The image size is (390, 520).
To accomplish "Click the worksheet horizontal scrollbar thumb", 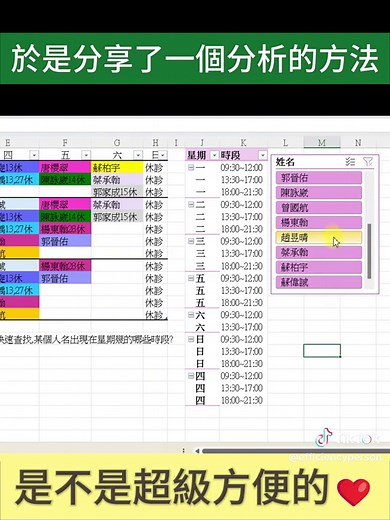I will 296,451.
